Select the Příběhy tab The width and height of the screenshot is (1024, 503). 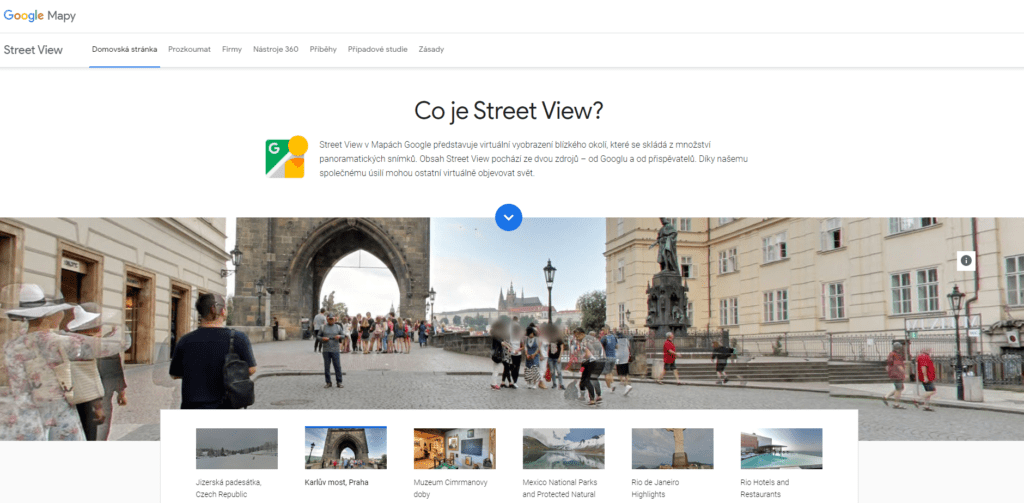tap(323, 49)
